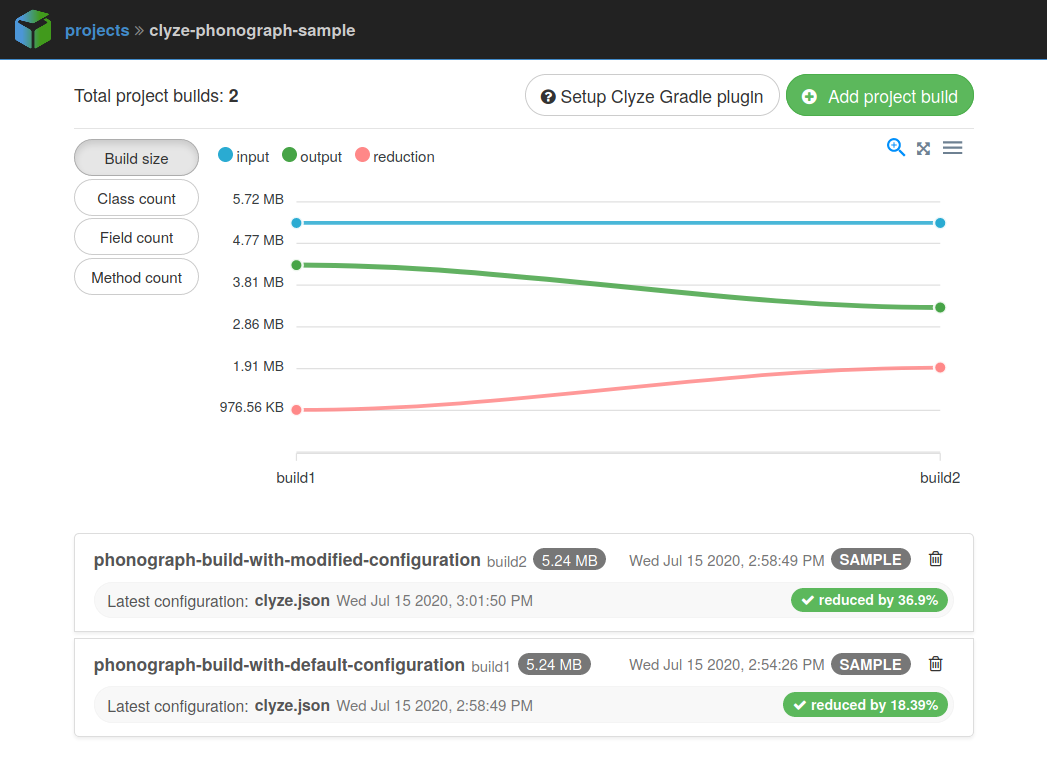Click clyze-phonograph-sample breadcrumb title
The width and height of the screenshot is (1047, 783).
(252, 31)
